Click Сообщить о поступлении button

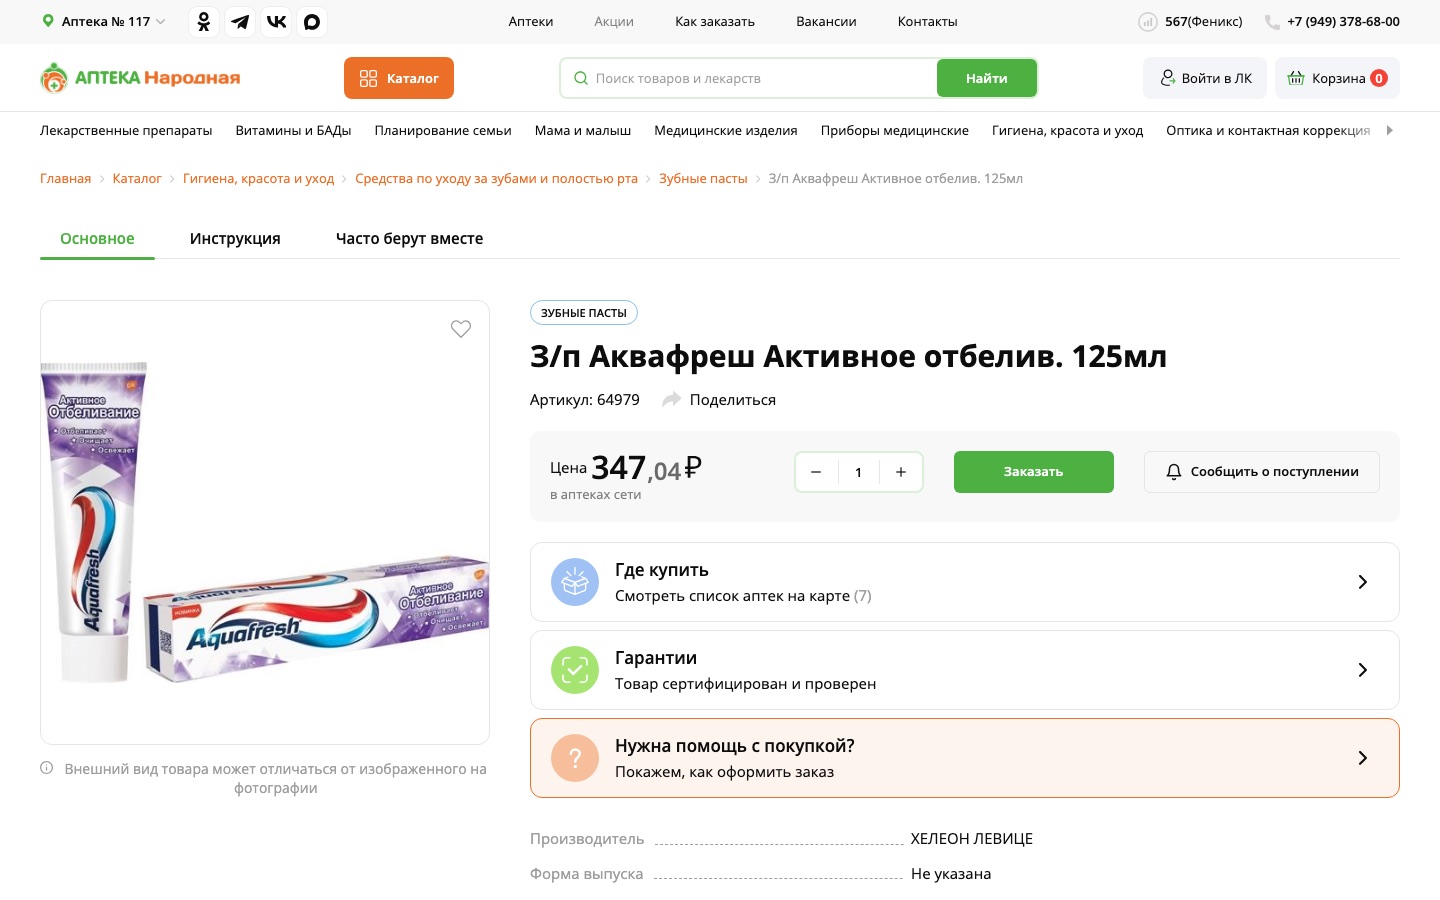1262,472
